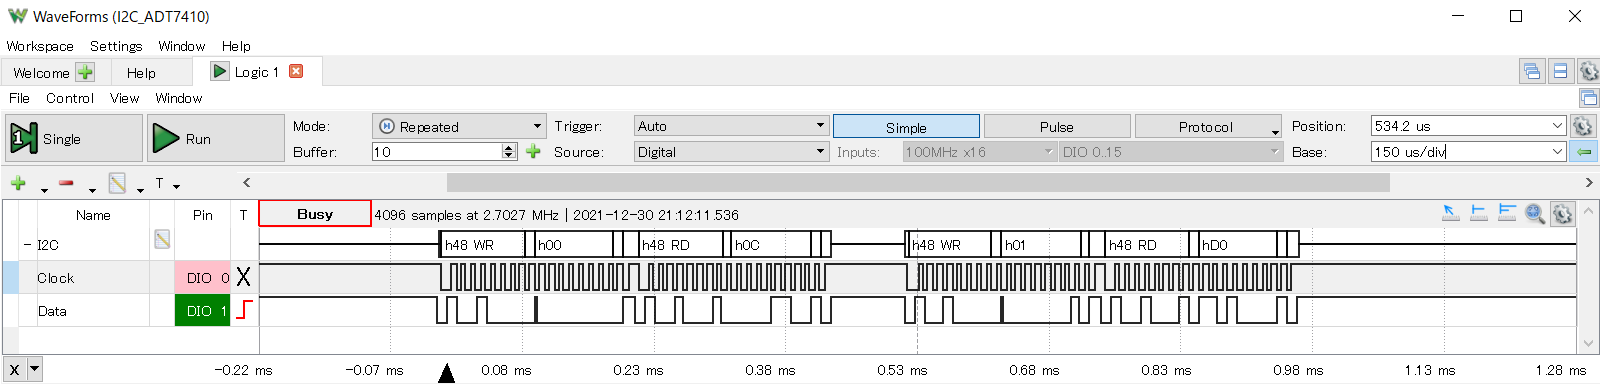Click the zoom magnifier icon above the waveform
1600x386 pixels.
1535,213
